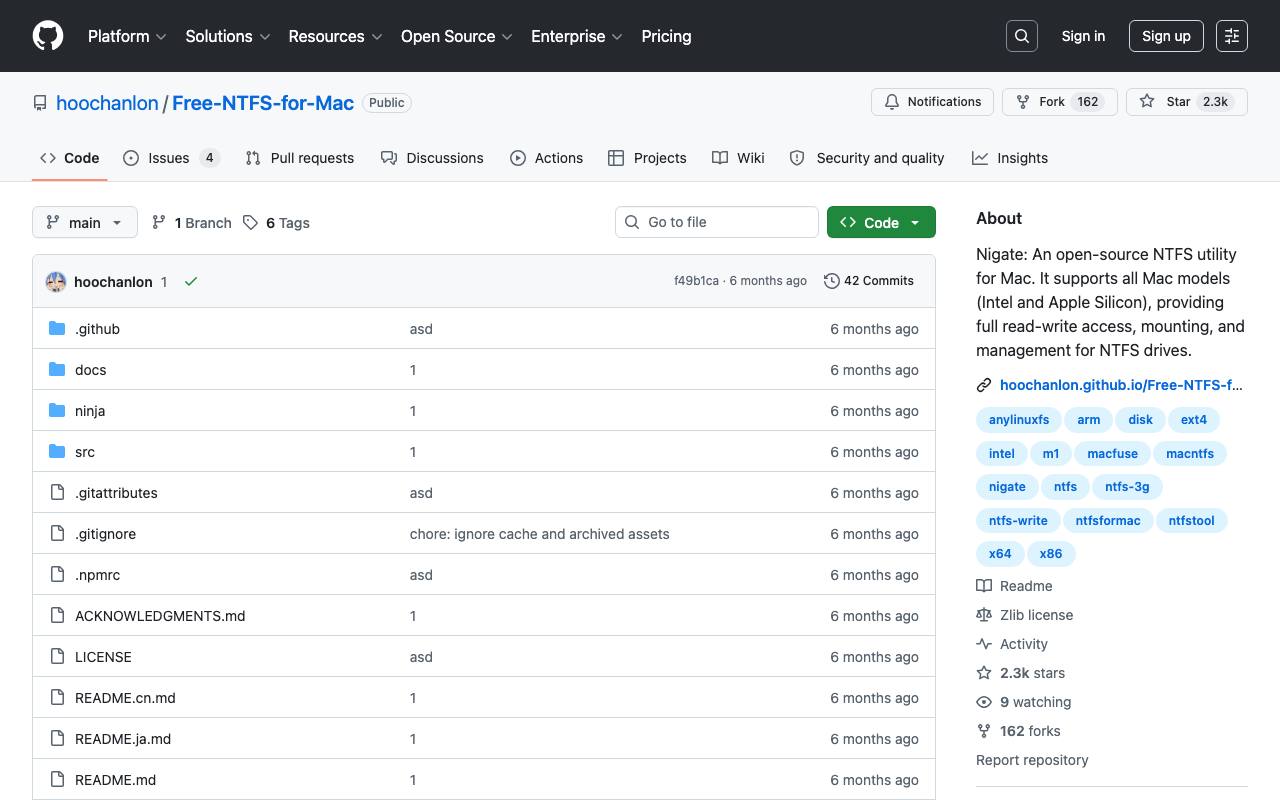Fork the repository with Fork button

(x=1059, y=102)
